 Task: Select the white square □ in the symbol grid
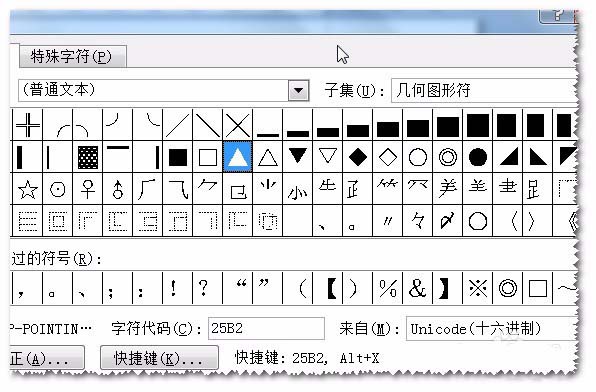[208, 157]
